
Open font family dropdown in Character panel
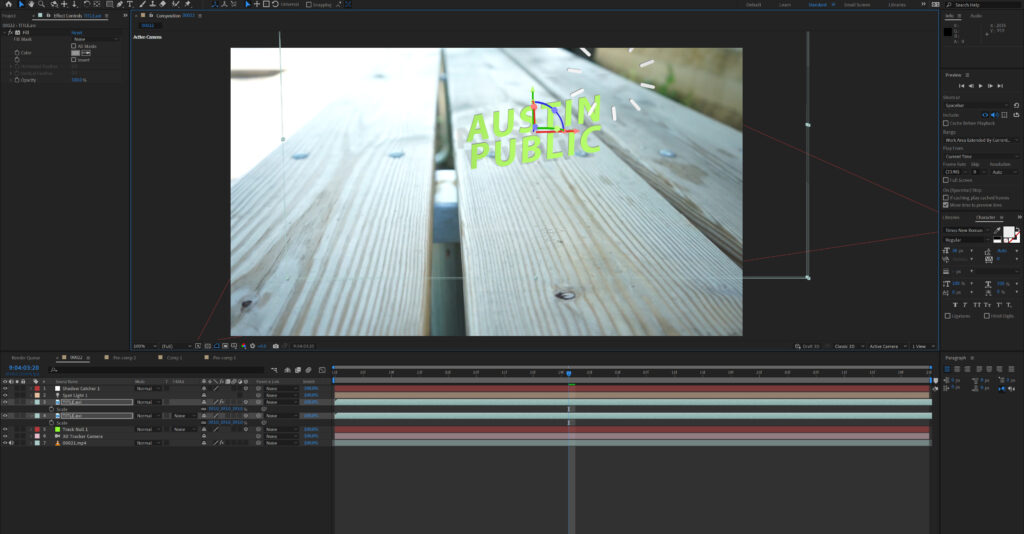tap(967, 230)
